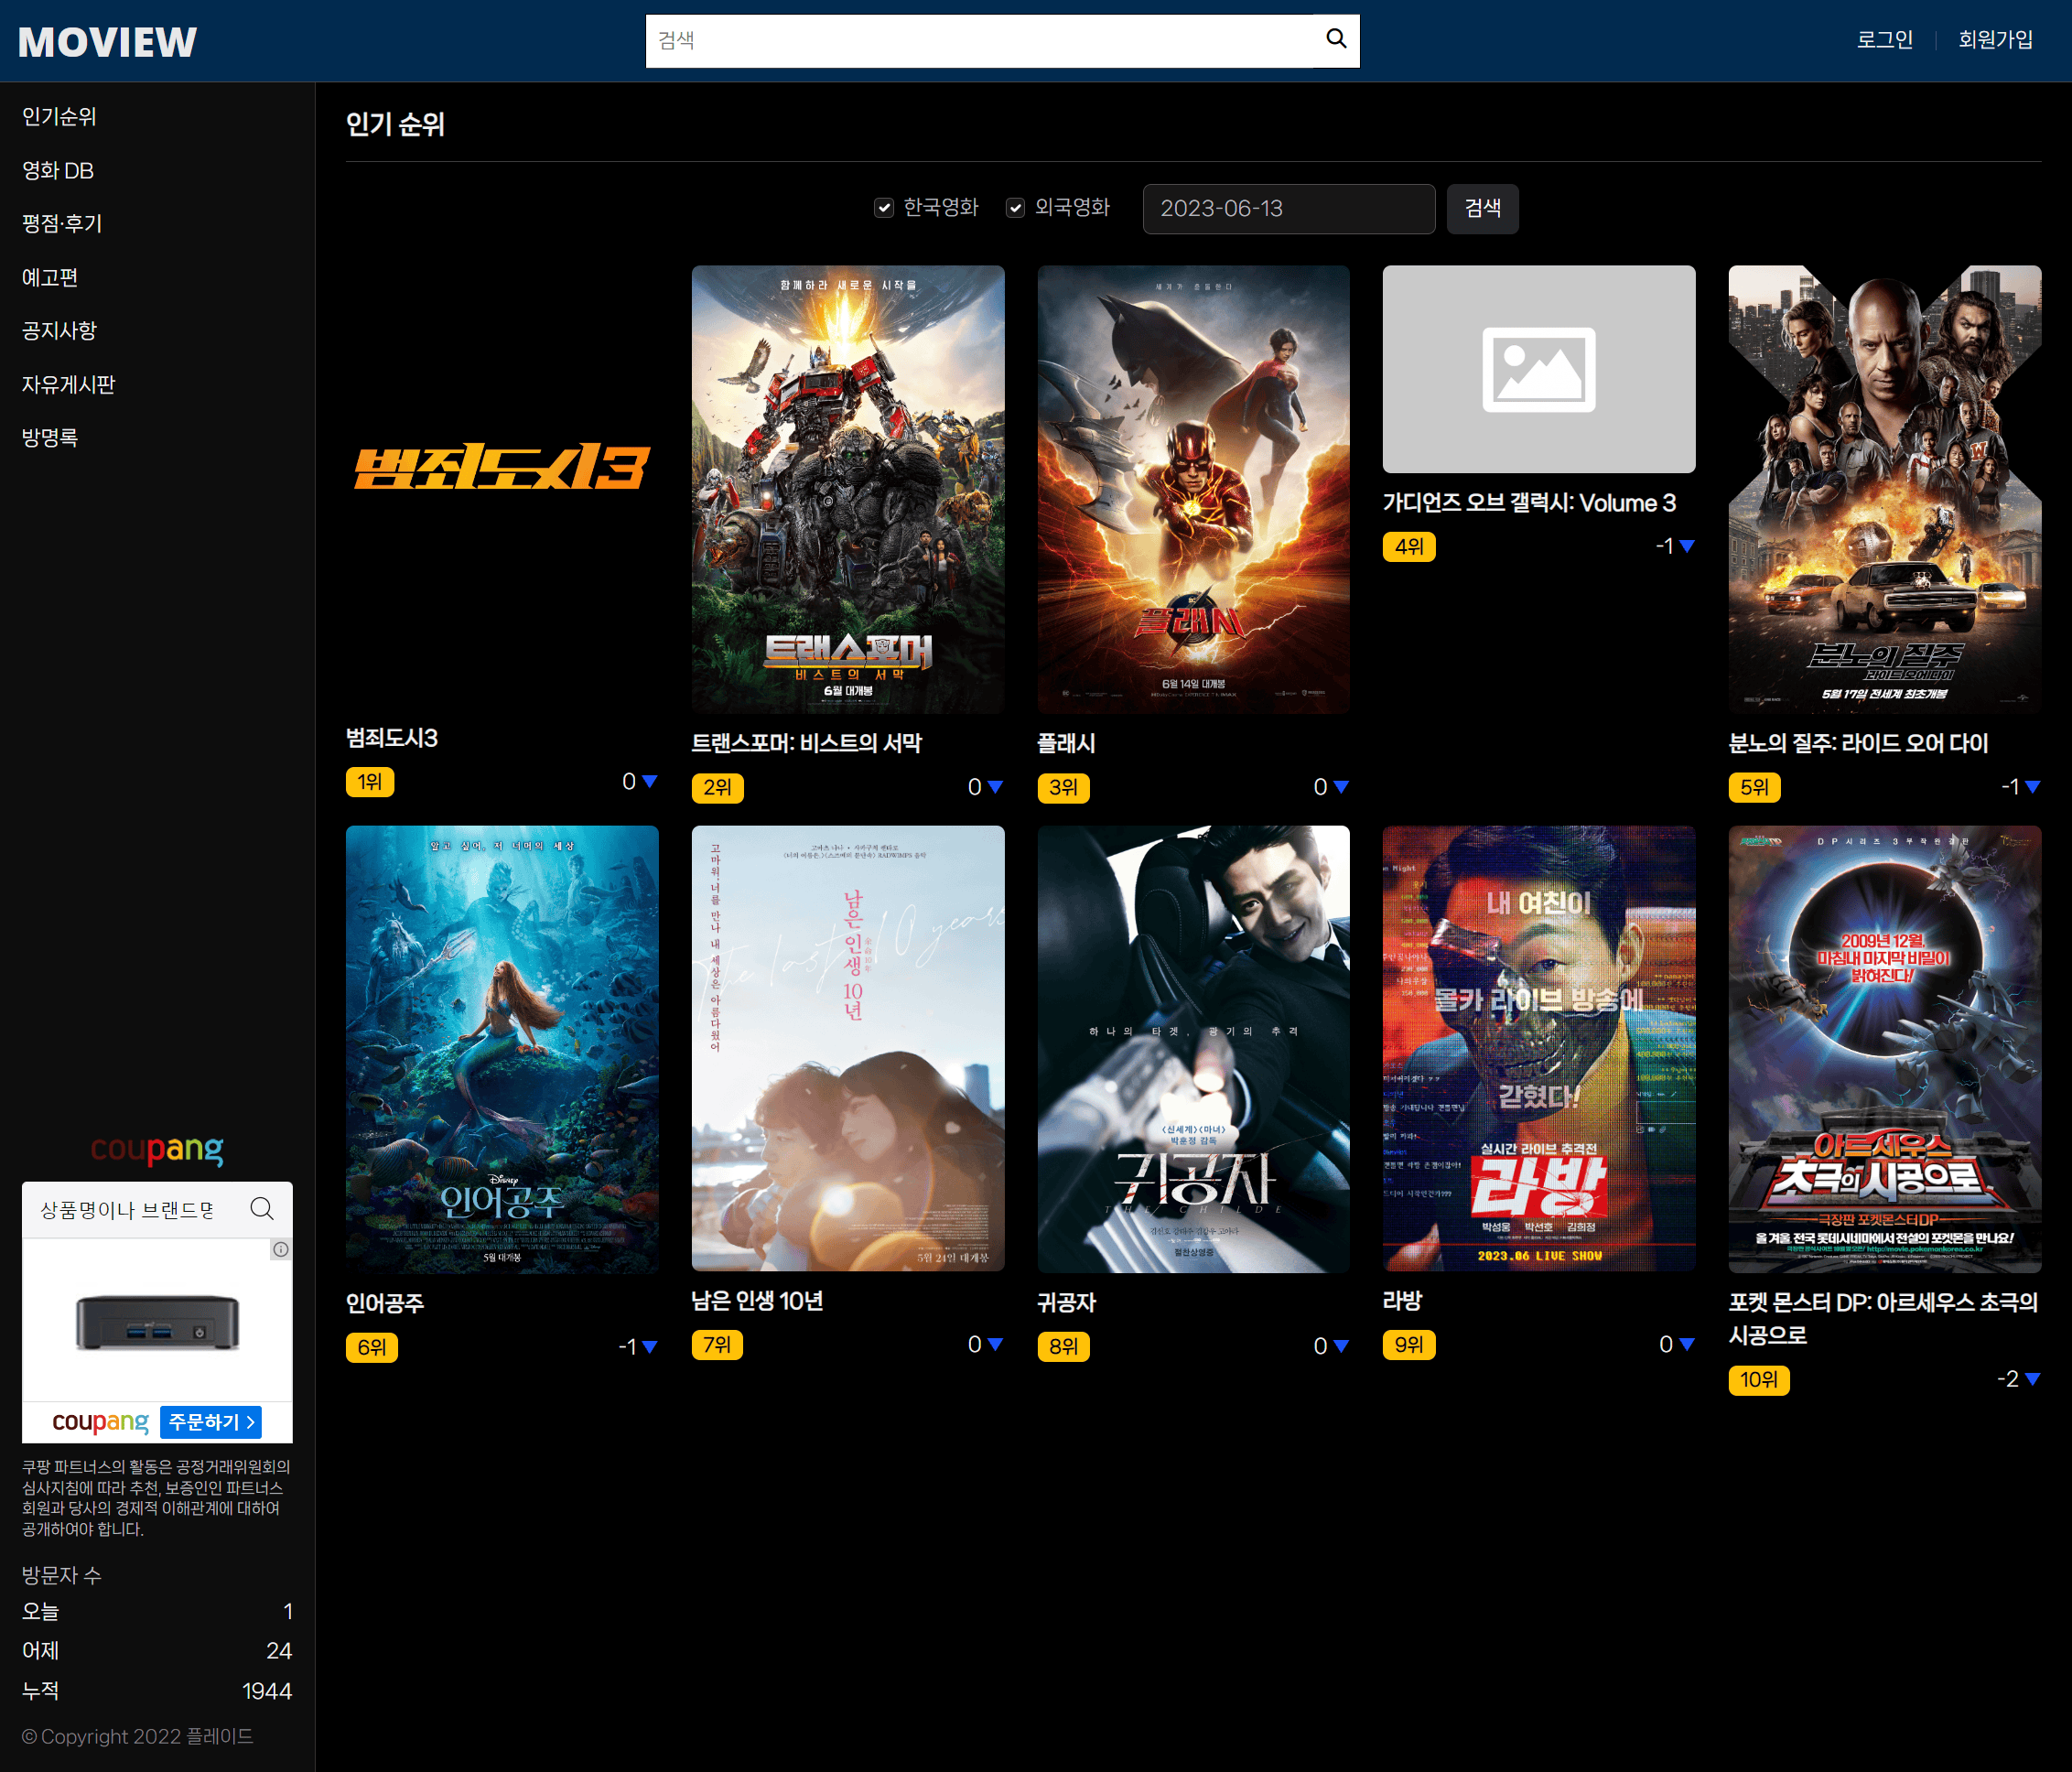Click the Coupang ad search magnifier icon

coord(262,1209)
